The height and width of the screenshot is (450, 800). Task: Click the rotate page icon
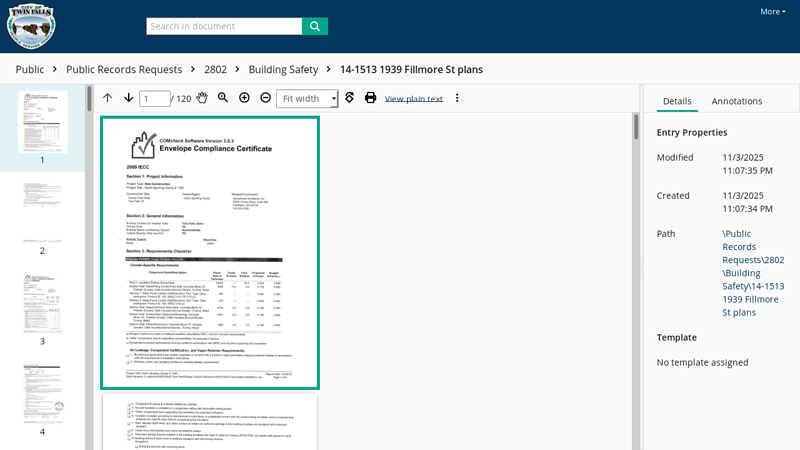tap(349, 98)
